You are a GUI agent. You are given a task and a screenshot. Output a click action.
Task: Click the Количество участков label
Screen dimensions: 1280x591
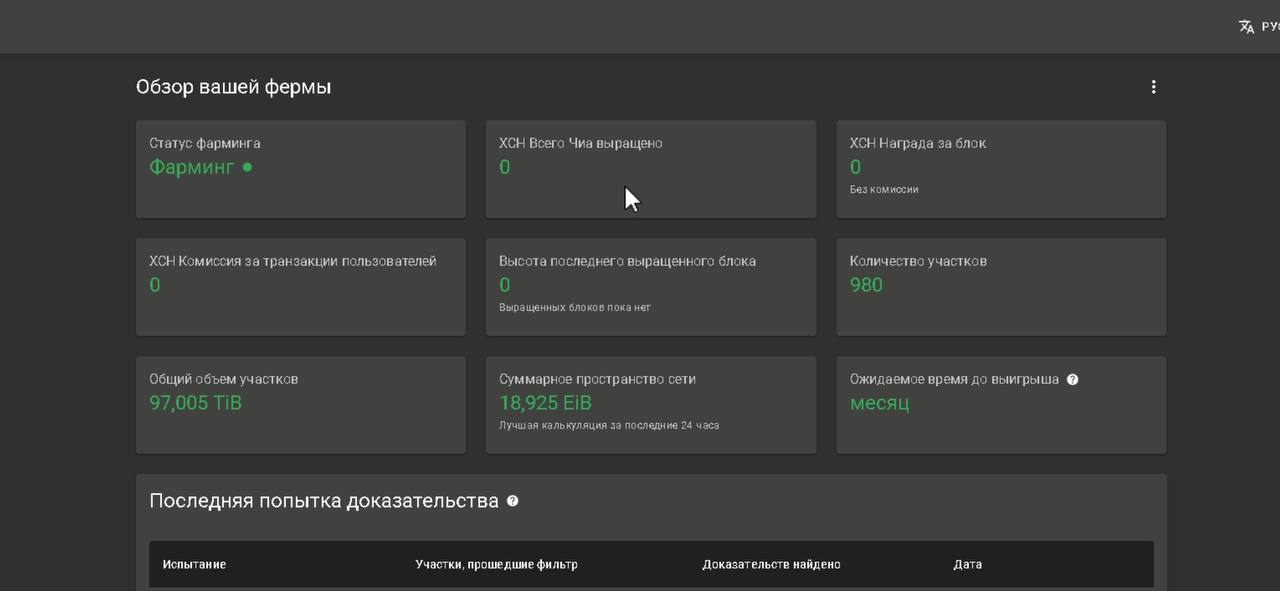(918, 261)
